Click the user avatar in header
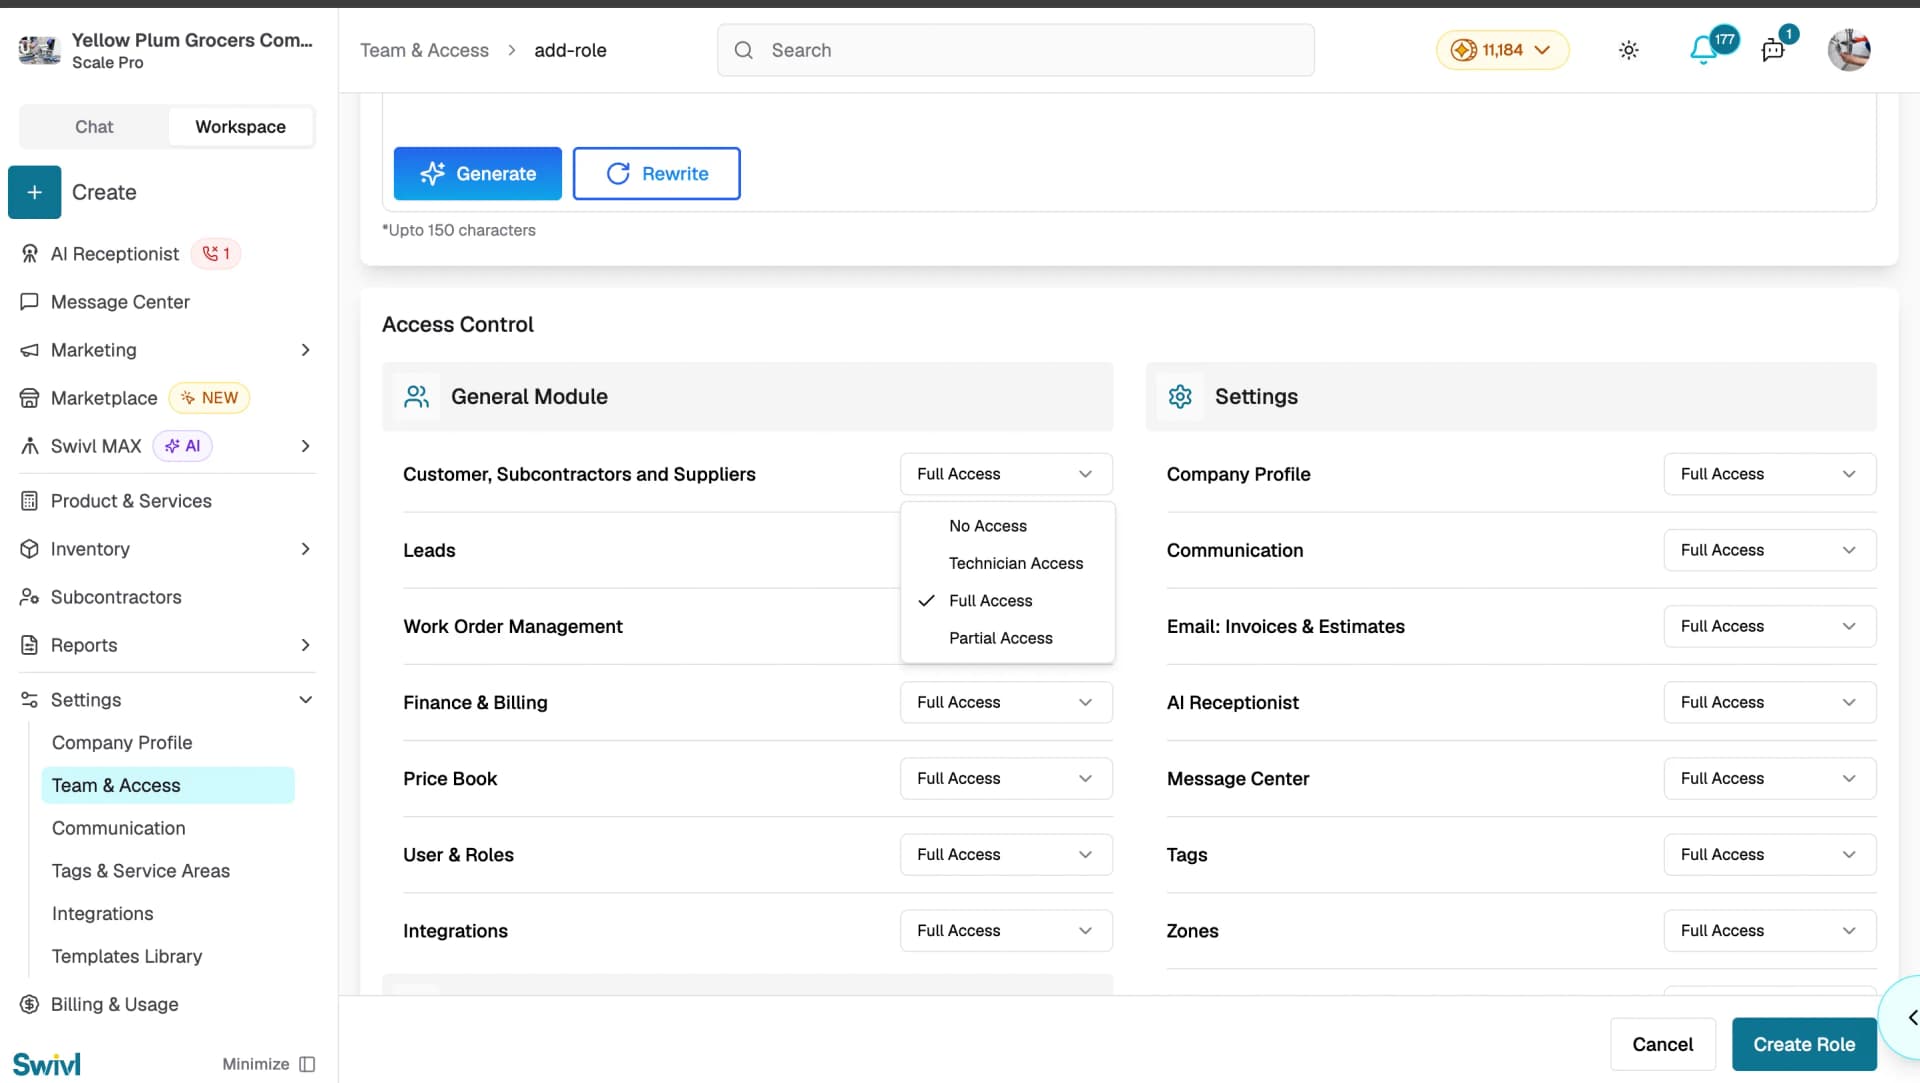This screenshot has height=1083, width=1920. pos(1849,50)
